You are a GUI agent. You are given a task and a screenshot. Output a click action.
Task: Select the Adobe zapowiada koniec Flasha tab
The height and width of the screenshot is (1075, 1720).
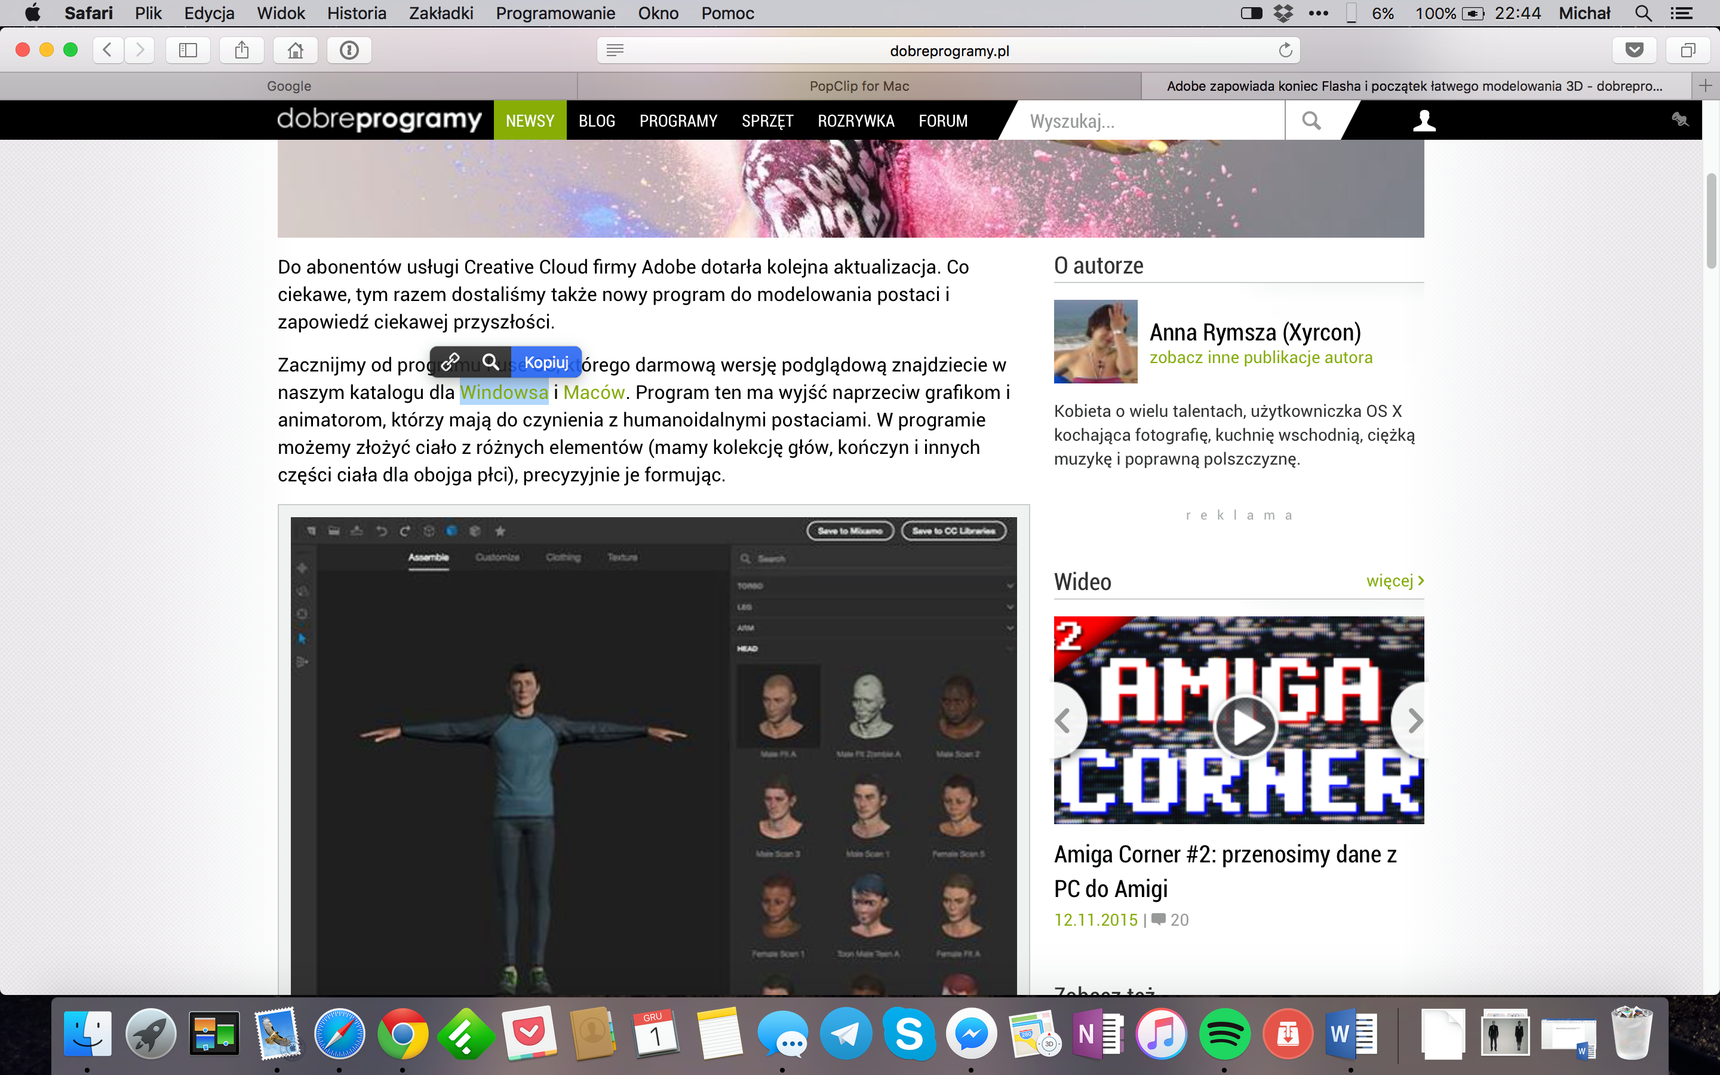tap(1414, 86)
